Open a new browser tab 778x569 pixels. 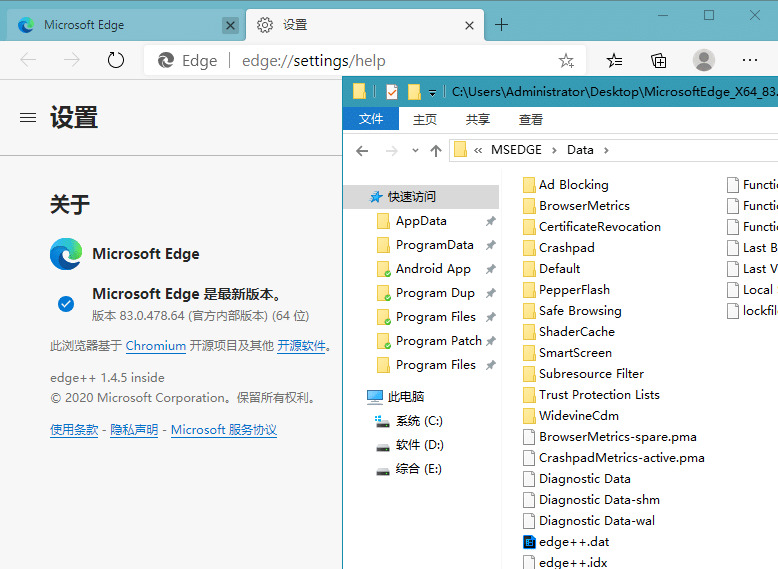pos(502,25)
